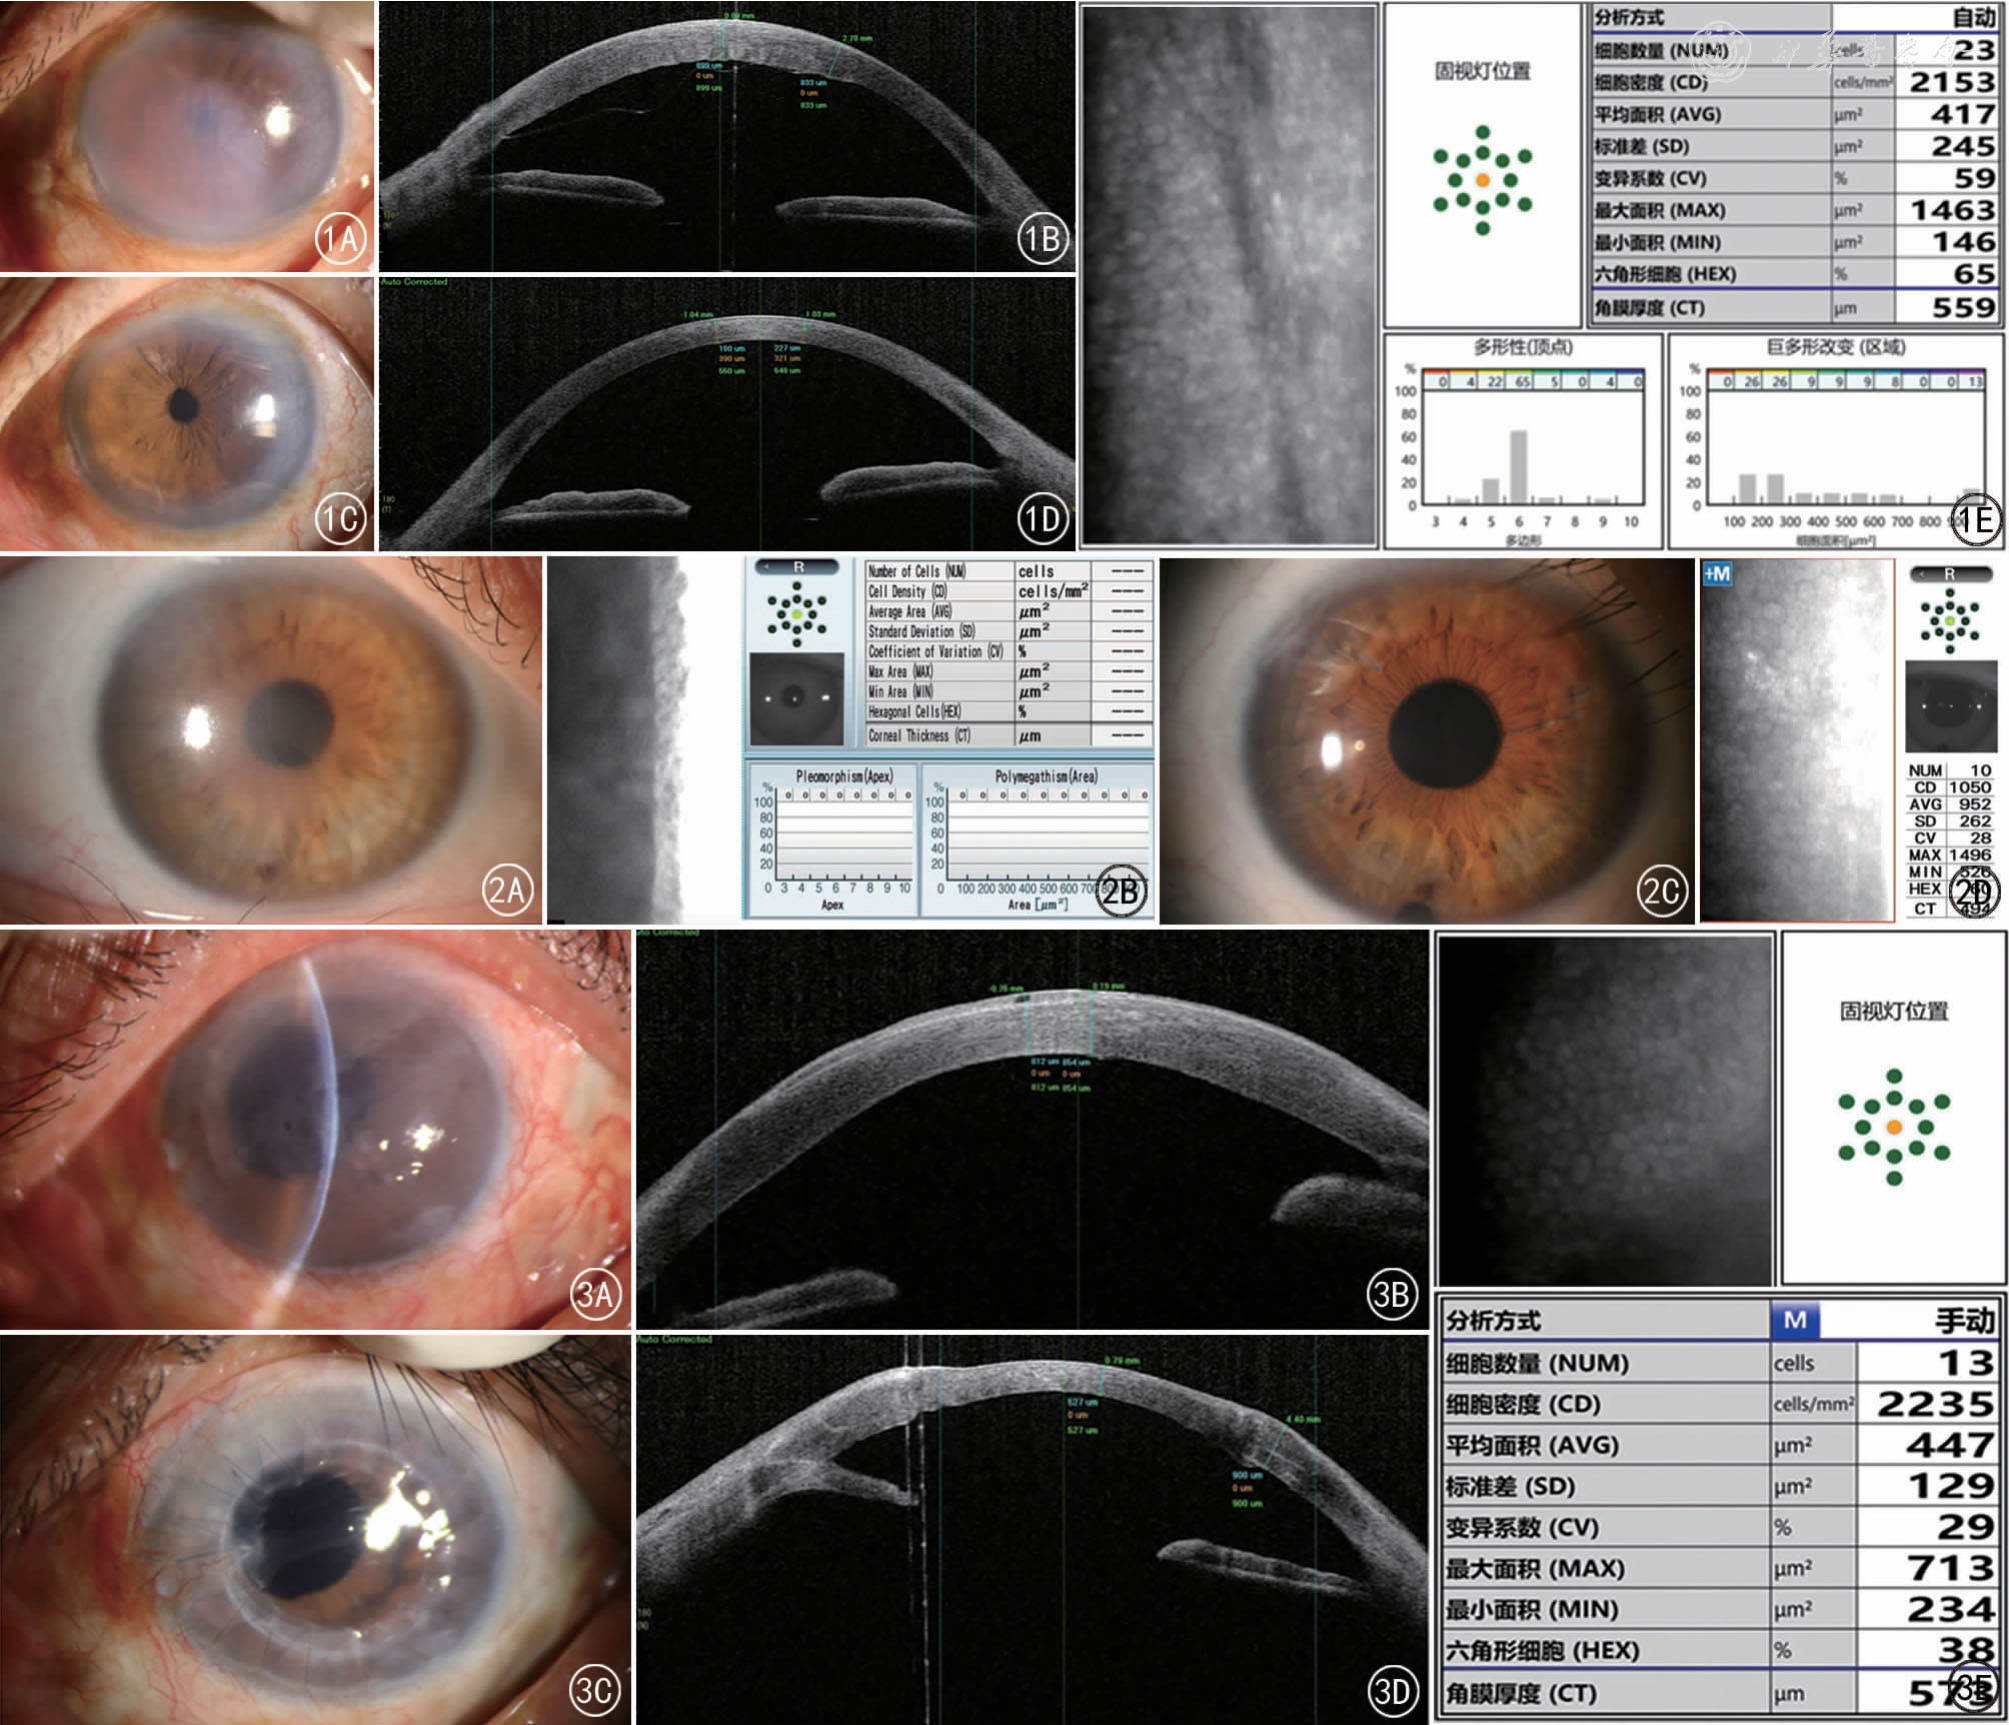Viewport: 2009px width, 1725px height.
Task: Click the blue M manual-mode badge in panel 3E
Action: tap(1794, 1320)
